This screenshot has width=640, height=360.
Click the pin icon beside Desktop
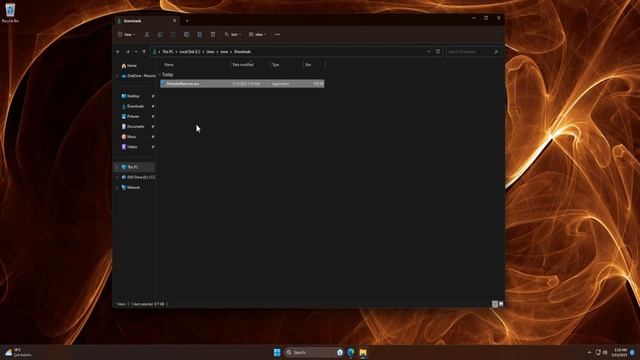[x=153, y=96]
